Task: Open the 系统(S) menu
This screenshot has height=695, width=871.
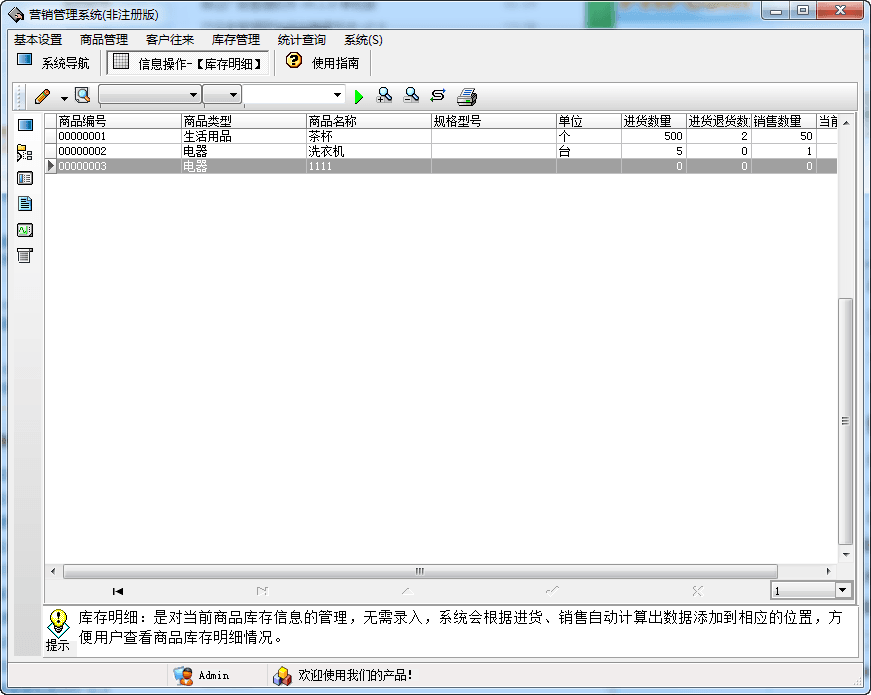Action: click(363, 40)
